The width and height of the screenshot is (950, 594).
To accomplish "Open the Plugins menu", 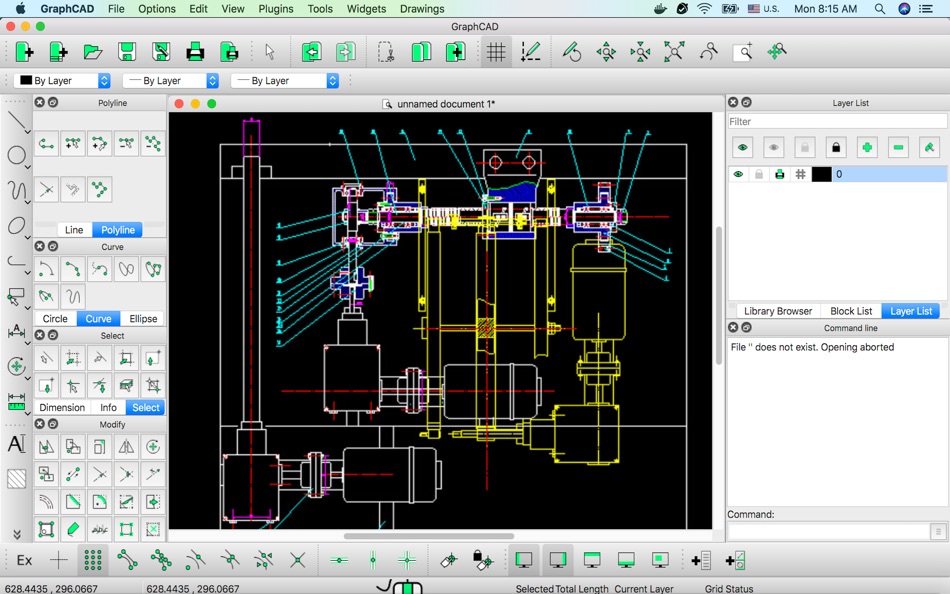I will [275, 9].
